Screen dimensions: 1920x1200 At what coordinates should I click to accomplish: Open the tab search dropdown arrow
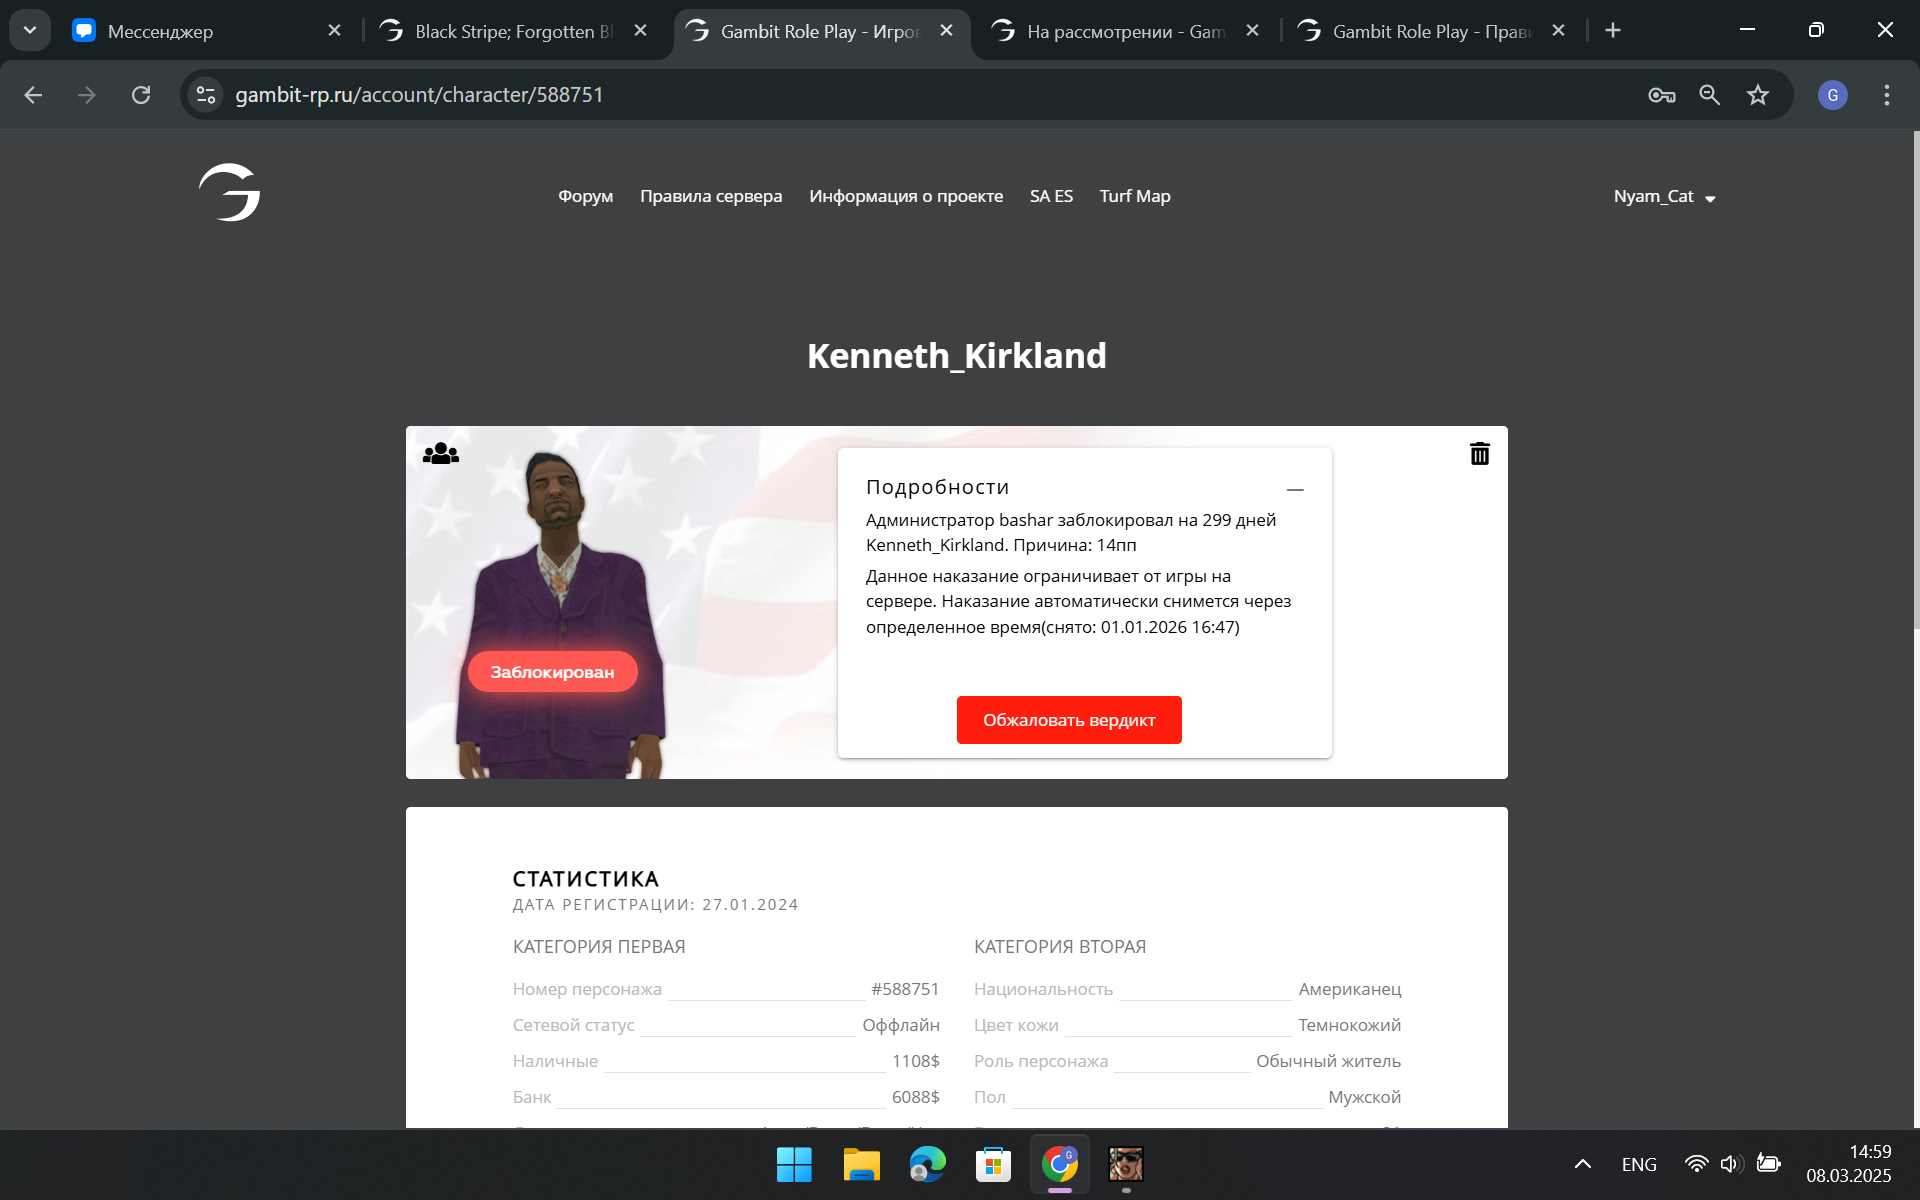click(x=30, y=30)
